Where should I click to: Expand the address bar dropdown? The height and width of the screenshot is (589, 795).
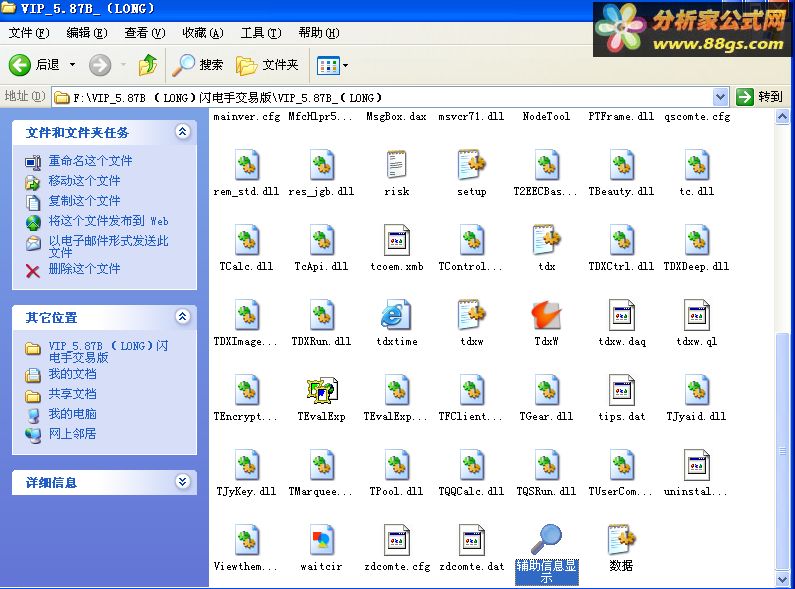pos(720,96)
